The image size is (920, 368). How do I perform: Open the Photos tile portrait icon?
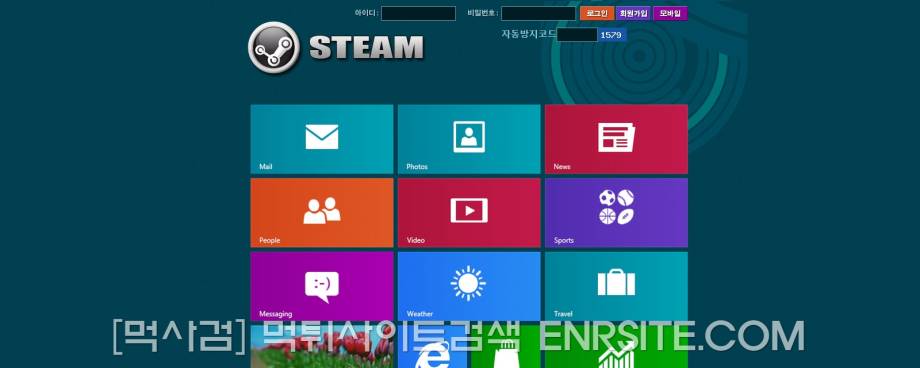[x=469, y=137]
